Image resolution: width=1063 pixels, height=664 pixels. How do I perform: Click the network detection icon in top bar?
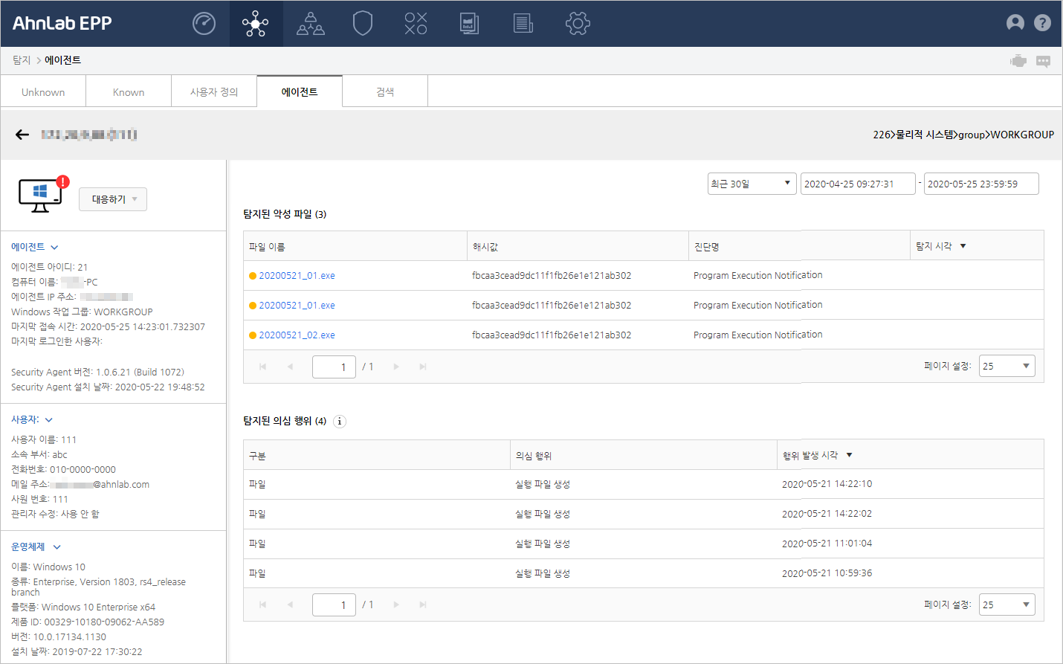256,23
